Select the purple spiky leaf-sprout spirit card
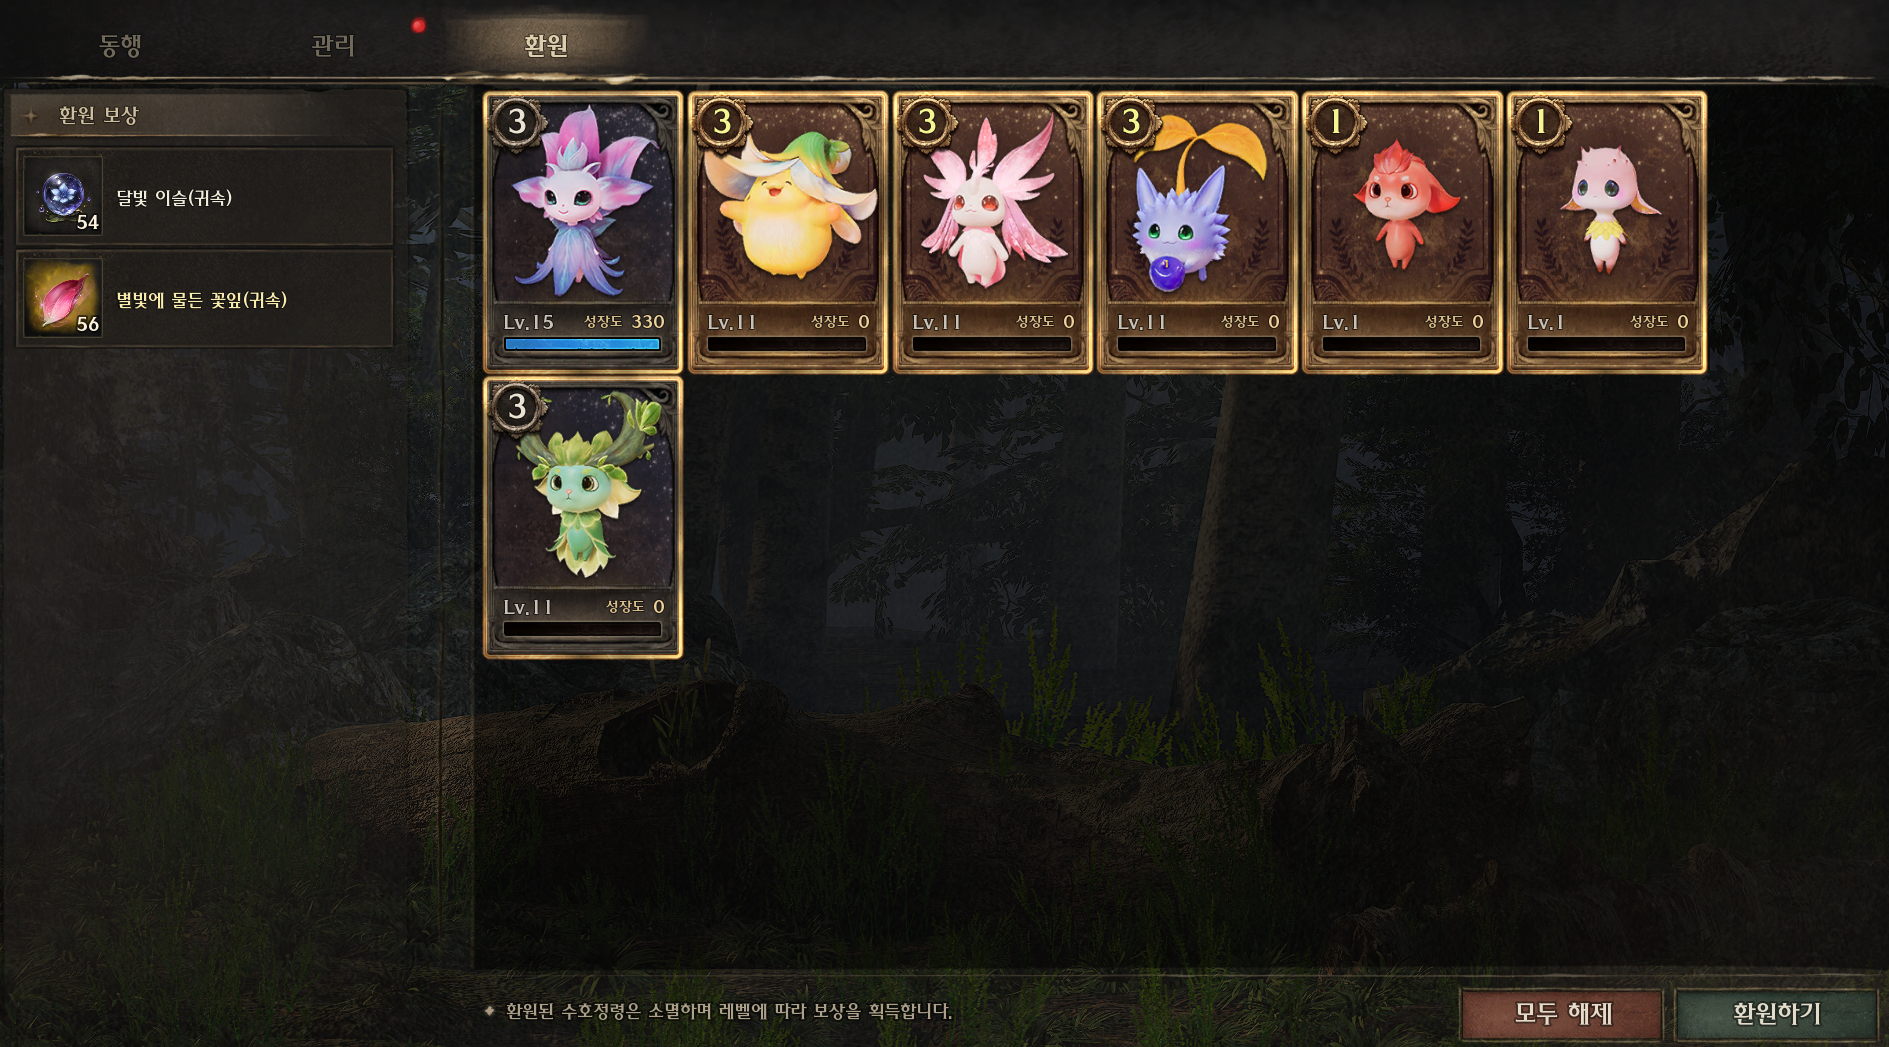Viewport: 1889px width, 1047px height. [x=1197, y=232]
